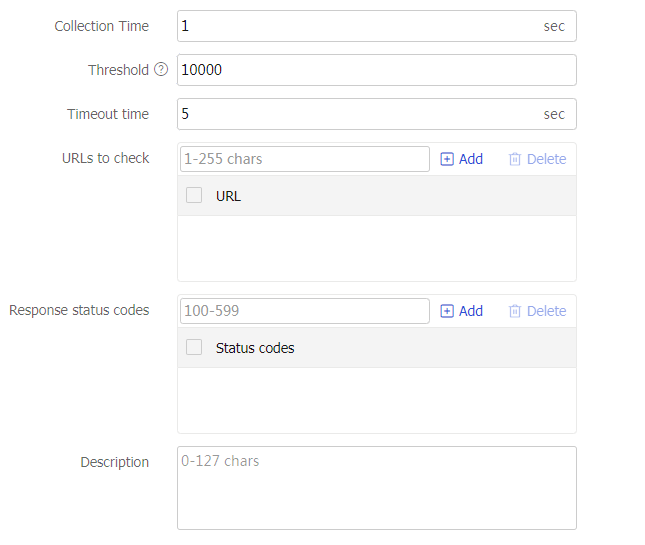The height and width of the screenshot is (545, 645).
Task: Toggle the select-all URL checkbox
Action: pos(194,196)
